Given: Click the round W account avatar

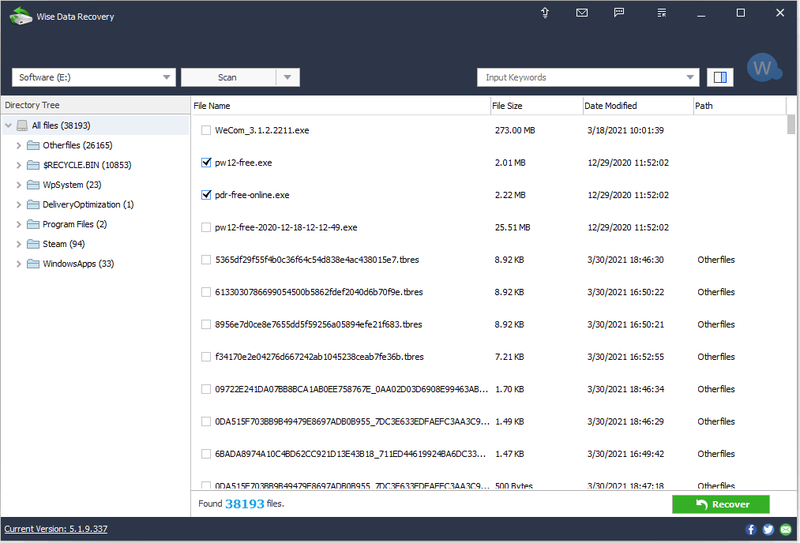Looking at the screenshot, I should (x=764, y=68).
